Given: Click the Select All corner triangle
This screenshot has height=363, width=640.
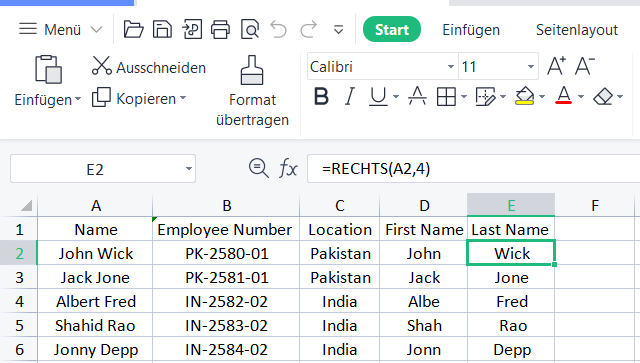Looking at the screenshot, I should [26, 205].
